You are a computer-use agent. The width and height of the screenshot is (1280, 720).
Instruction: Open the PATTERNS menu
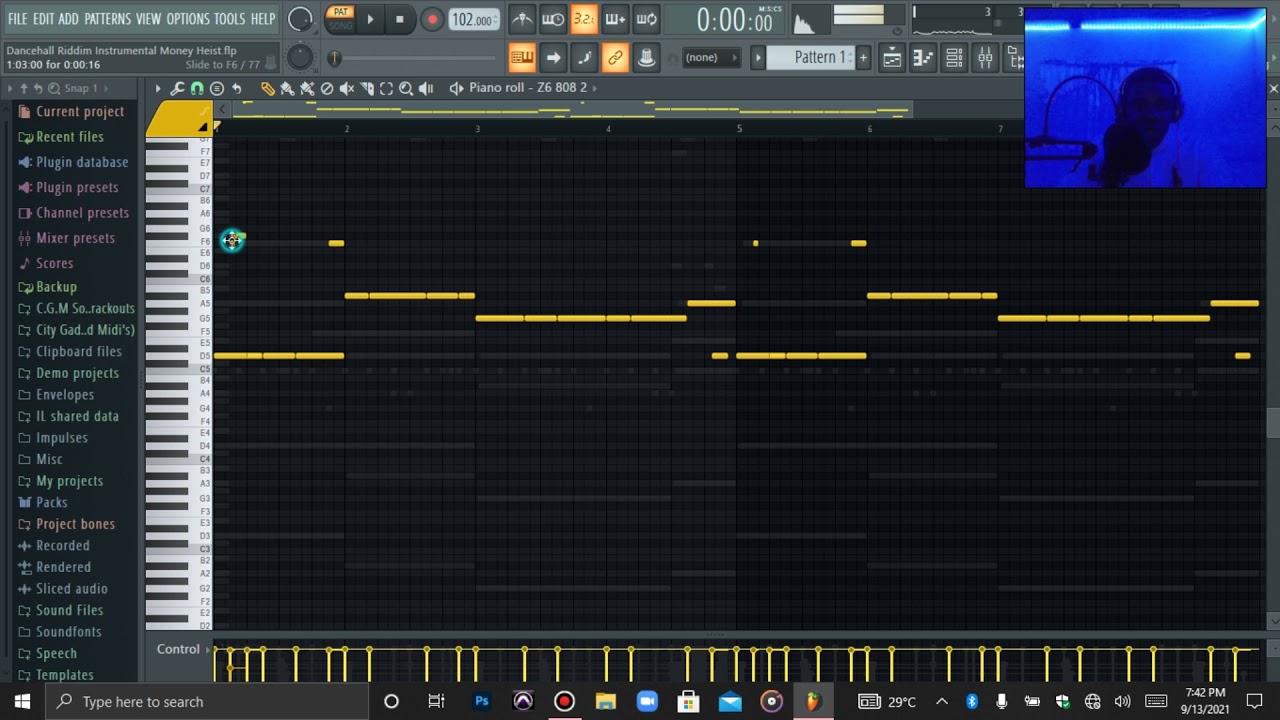tap(107, 19)
